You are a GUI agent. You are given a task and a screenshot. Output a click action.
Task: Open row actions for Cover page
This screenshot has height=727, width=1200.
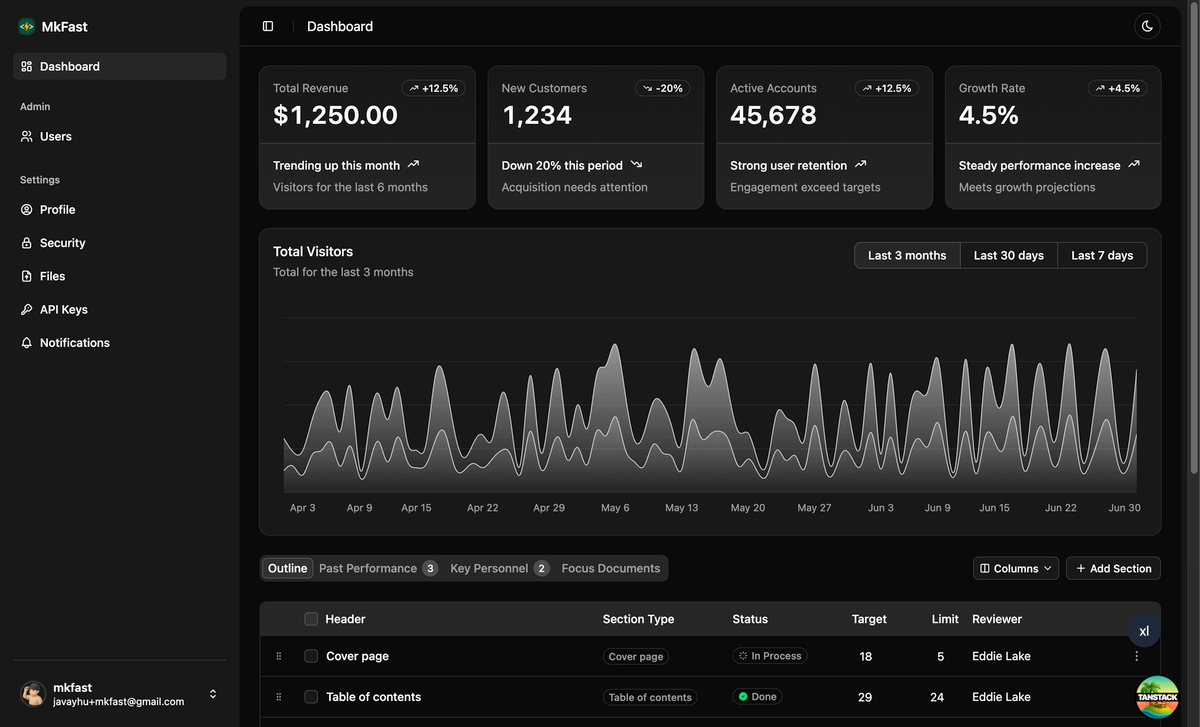point(1136,657)
